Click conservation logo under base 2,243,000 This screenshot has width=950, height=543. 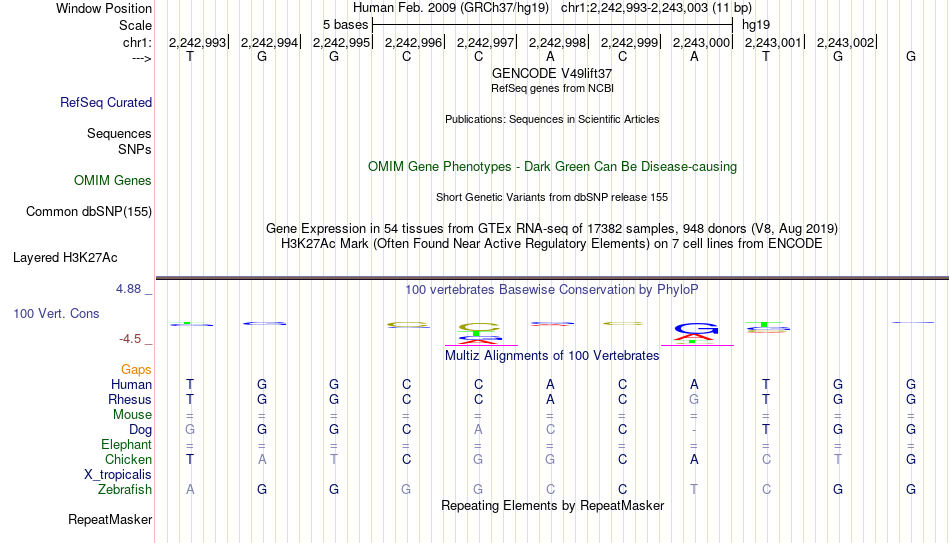click(x=696, y=333)
